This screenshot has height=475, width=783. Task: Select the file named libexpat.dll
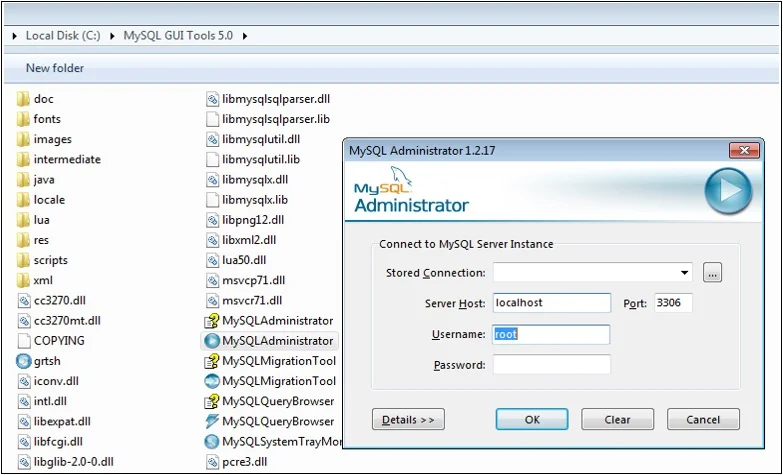tap(62, 422)
